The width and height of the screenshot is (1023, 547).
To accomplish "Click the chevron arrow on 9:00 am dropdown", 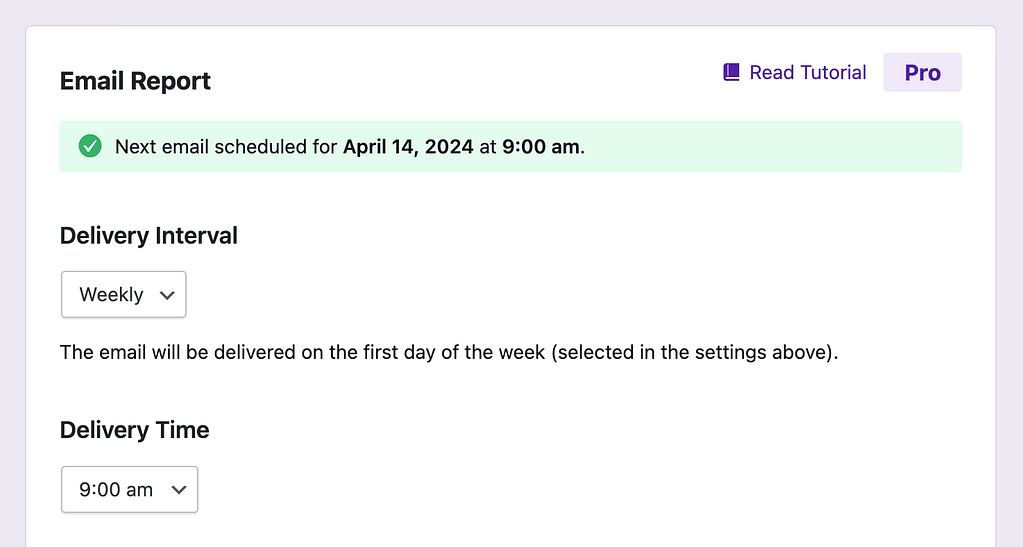I will click(x=179, y=489).
